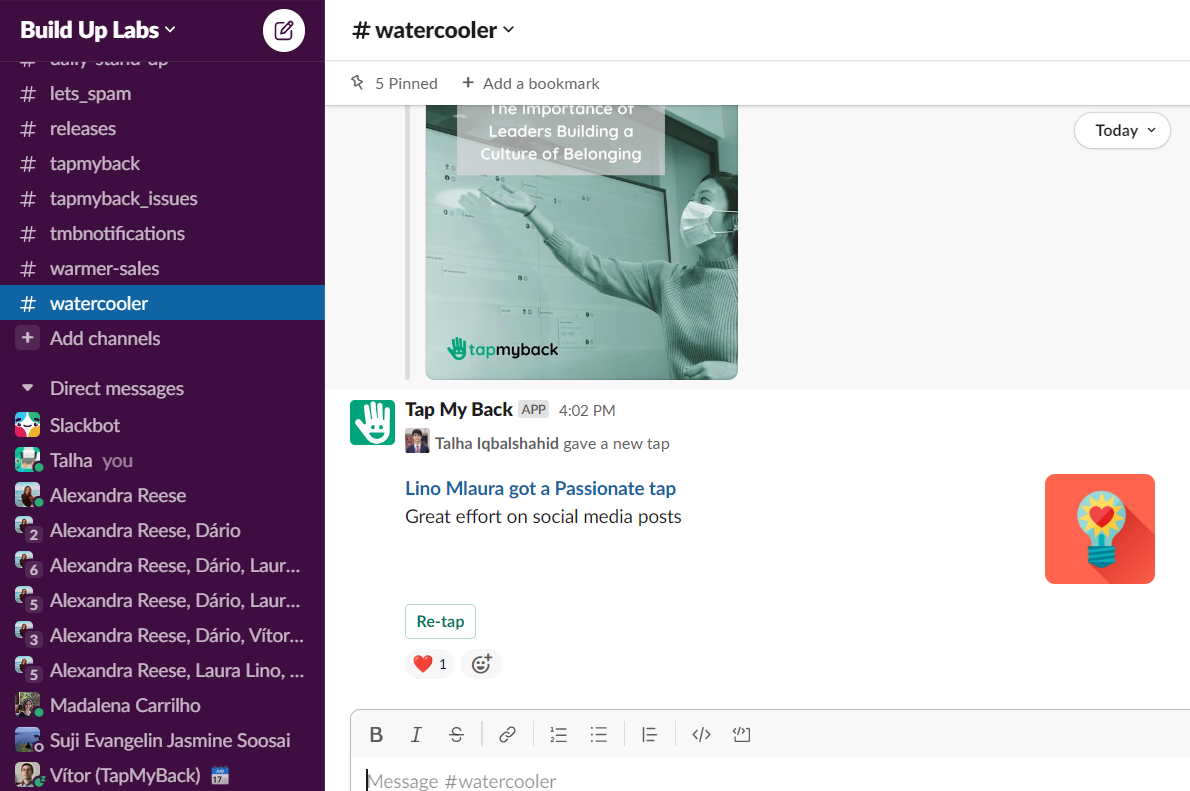Image resolution: width=1190 pixels, height=791 pixels.
Task: Open your own Talha direct message
Action: (x=162, y=460)
